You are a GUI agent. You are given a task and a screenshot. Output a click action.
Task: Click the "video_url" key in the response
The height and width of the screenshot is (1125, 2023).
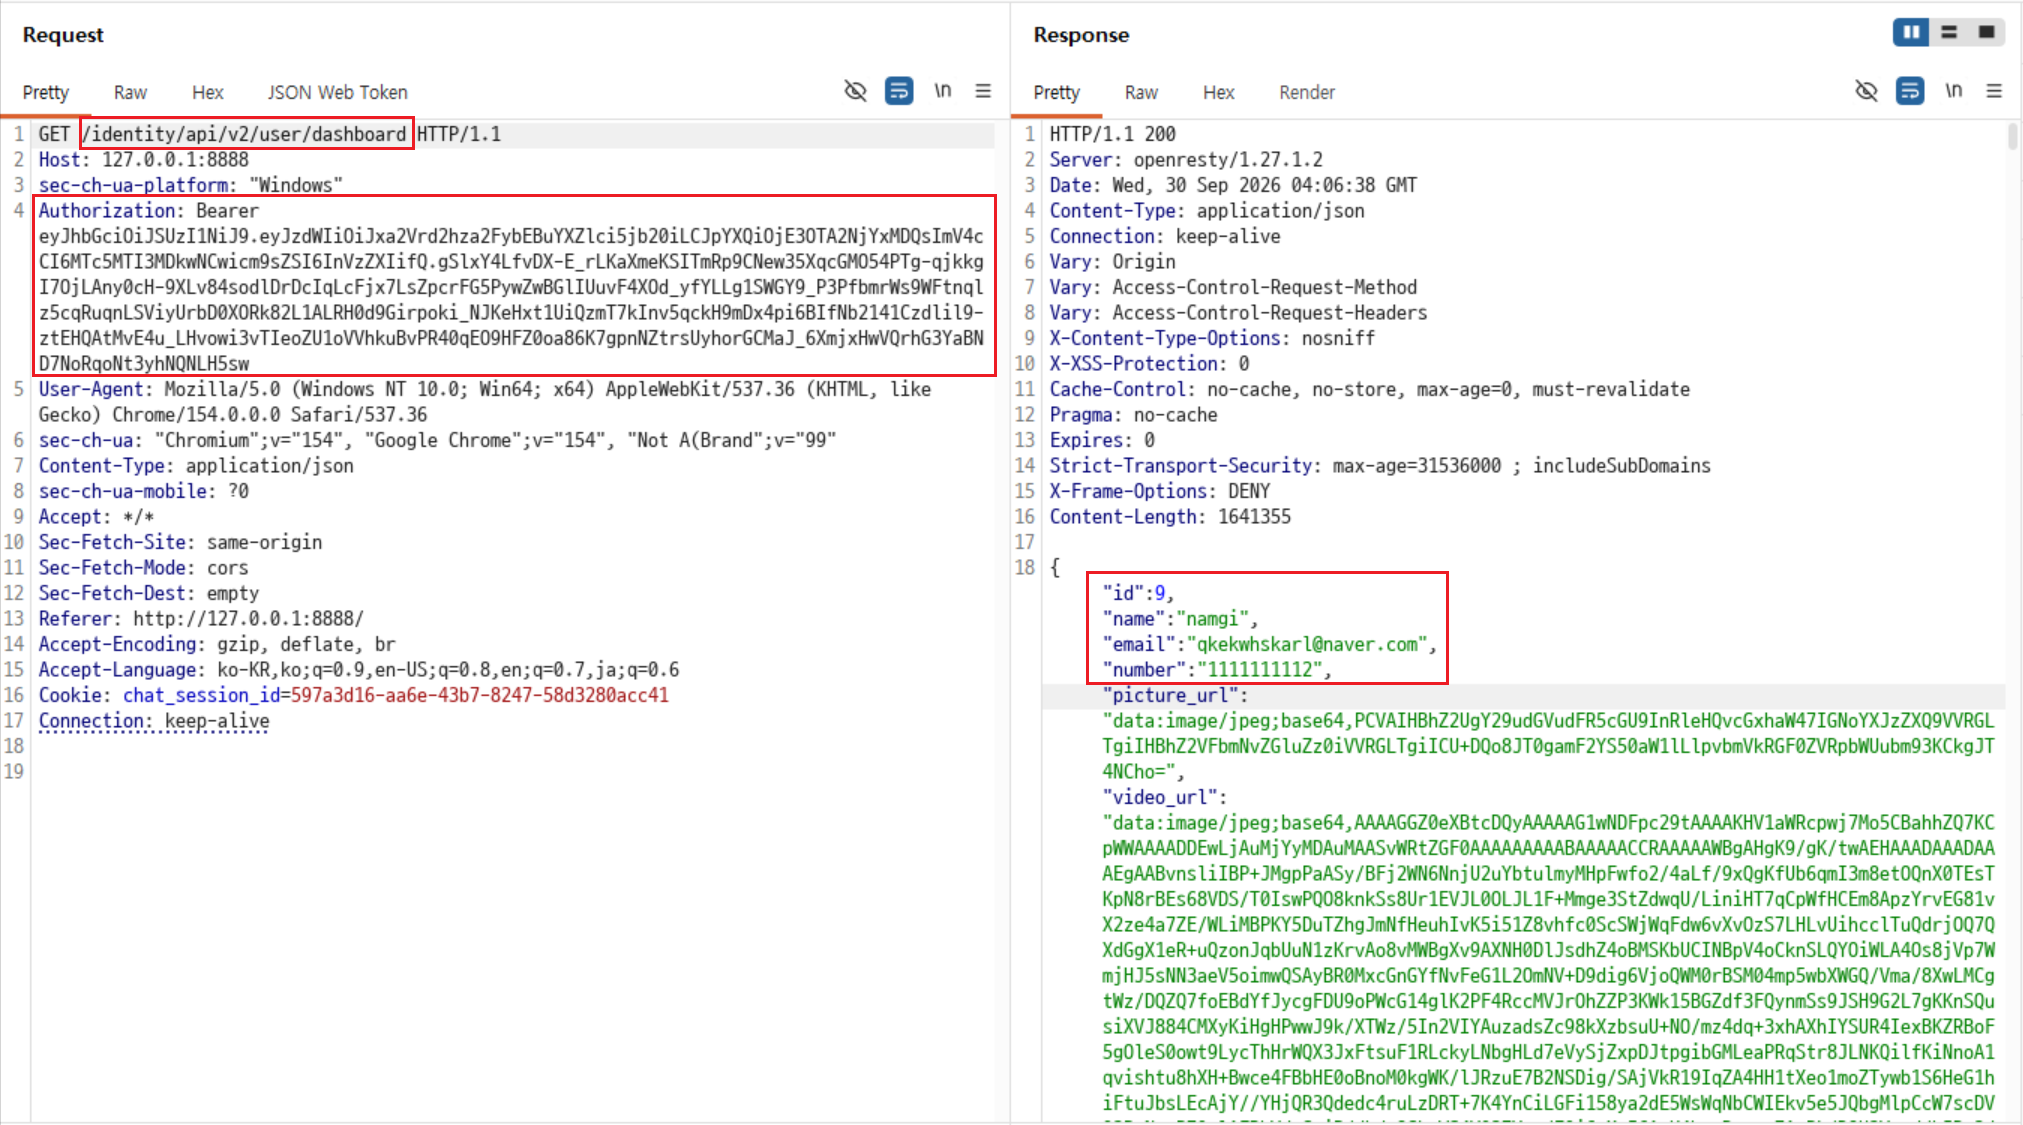(x=1159, y=797)
